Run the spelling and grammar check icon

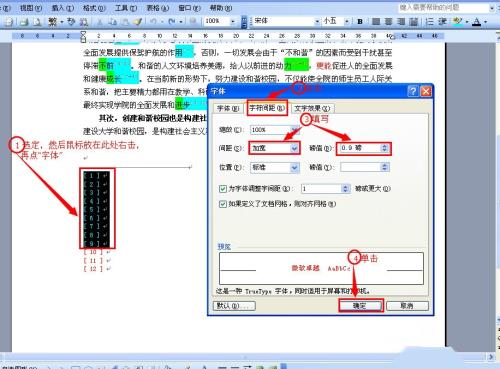[71, 22]
